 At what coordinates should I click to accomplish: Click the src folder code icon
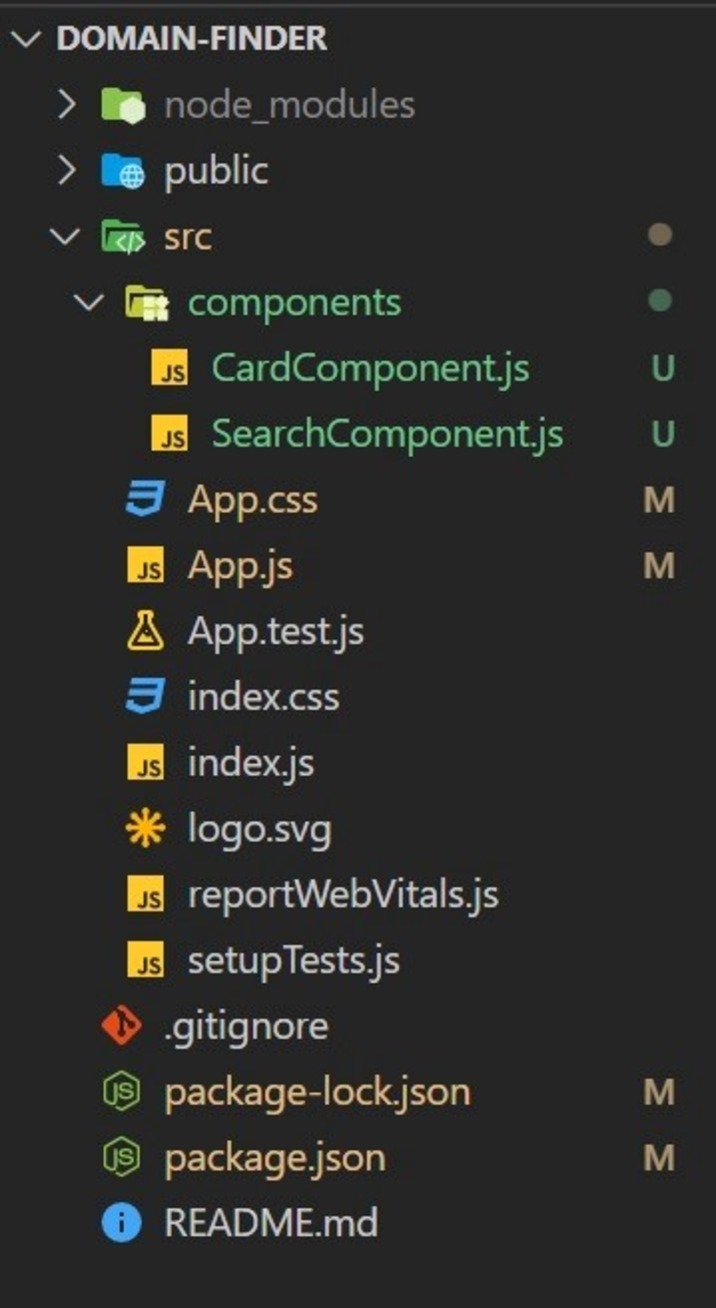tap(123, 237)
